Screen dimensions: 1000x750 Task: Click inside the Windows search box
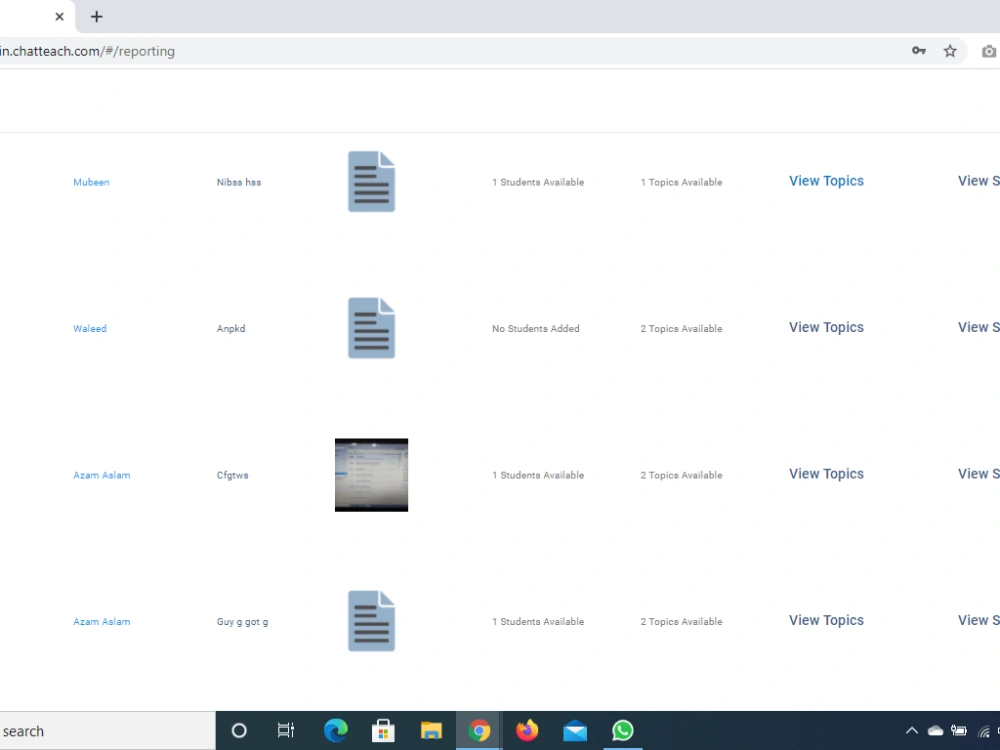(x=100, y=730)
